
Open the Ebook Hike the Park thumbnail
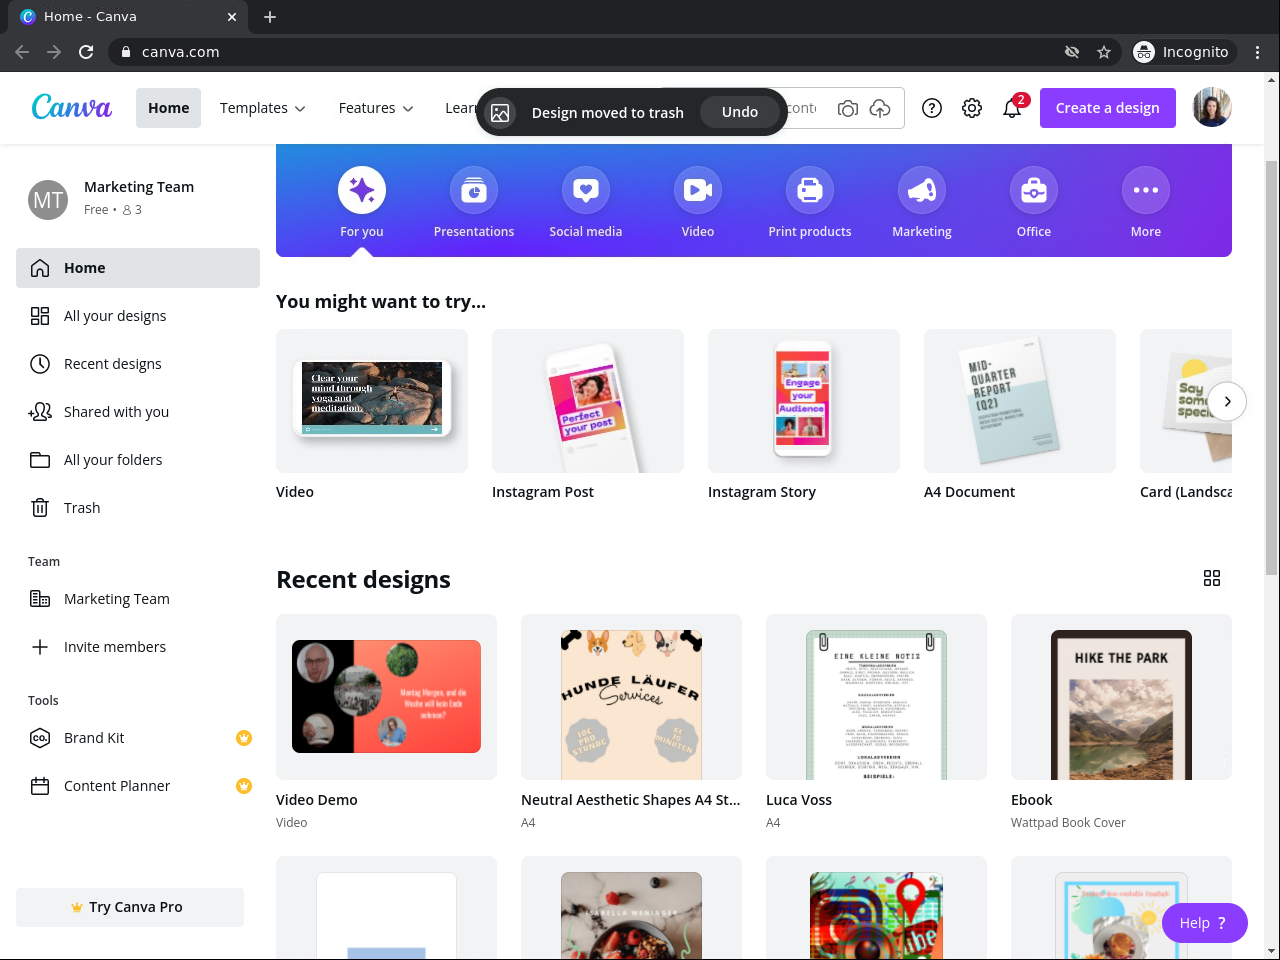pyautogui.click(x=1121, y=697)
